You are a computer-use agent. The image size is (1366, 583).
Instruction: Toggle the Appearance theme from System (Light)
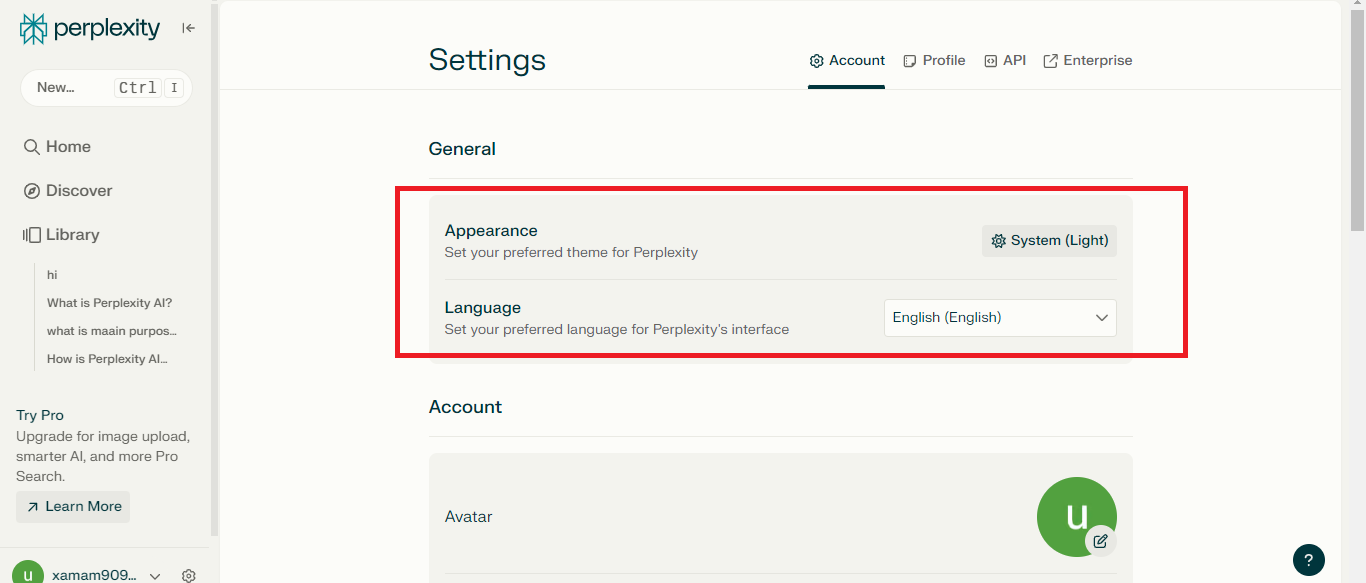click(x=1048, y=240)
